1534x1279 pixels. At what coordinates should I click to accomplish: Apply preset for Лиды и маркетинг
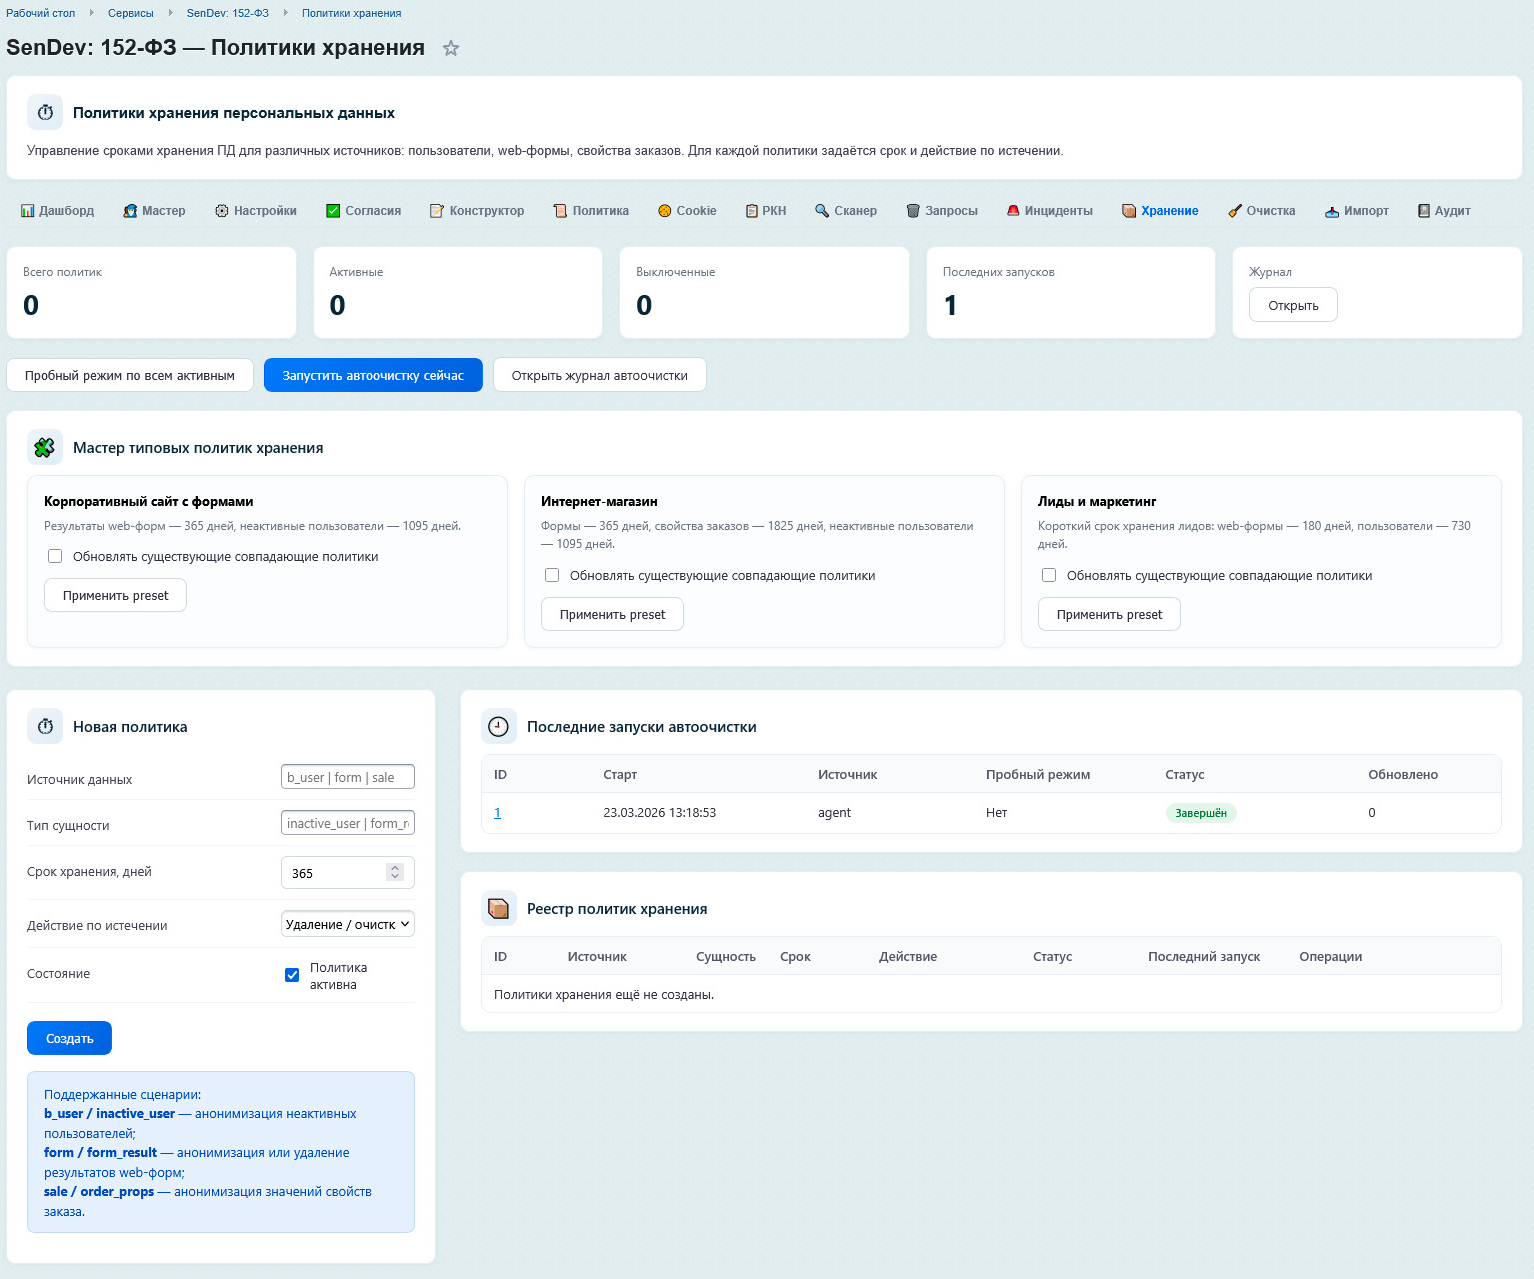click(x=1109, y=614)
